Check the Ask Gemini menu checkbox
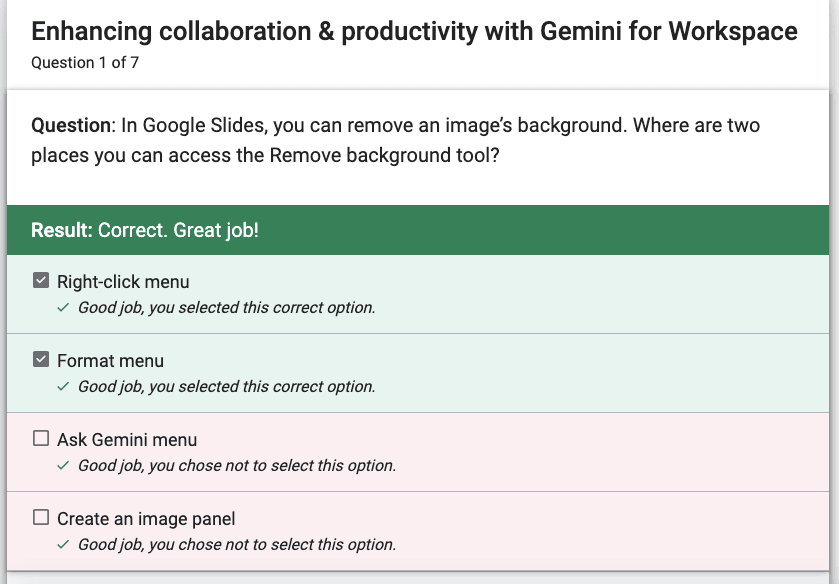 [41, 438]
